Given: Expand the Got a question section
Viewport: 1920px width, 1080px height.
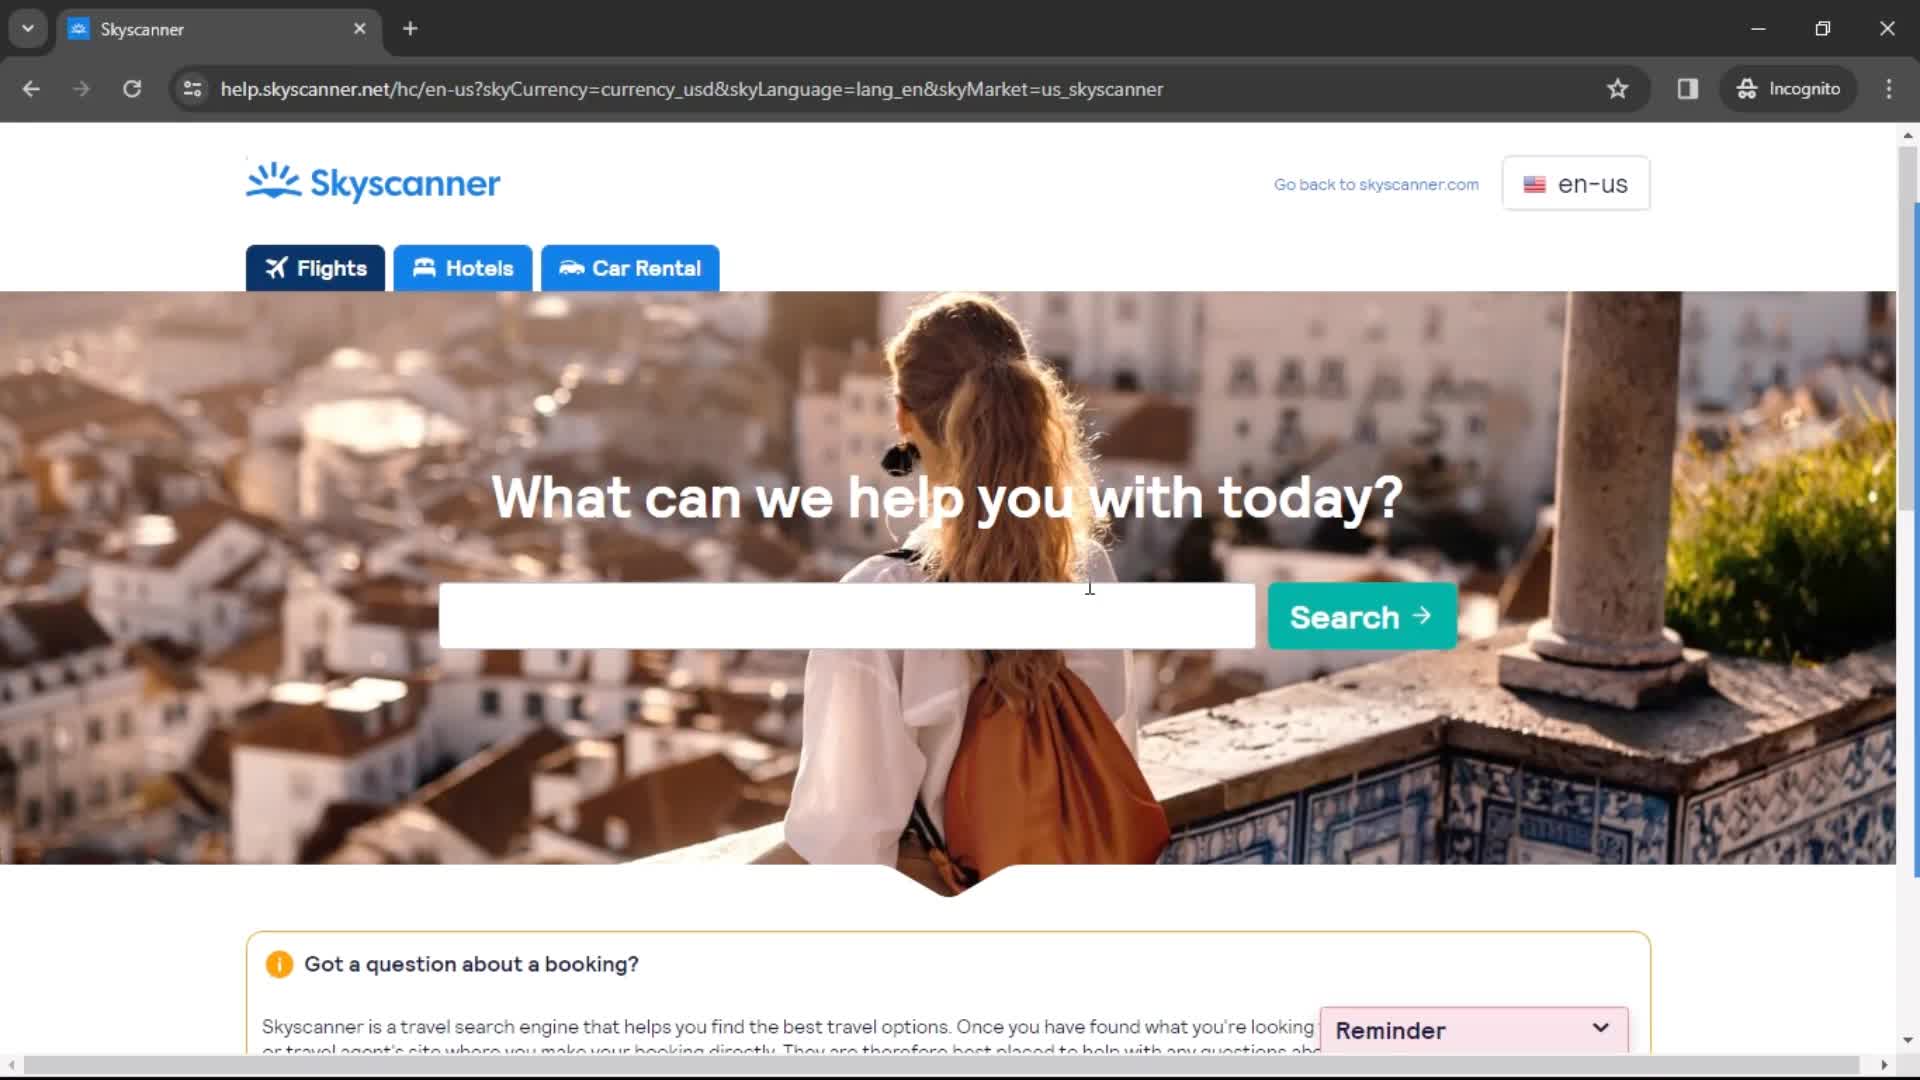Looking at the screenshot, I should click(x=471, y=964).
